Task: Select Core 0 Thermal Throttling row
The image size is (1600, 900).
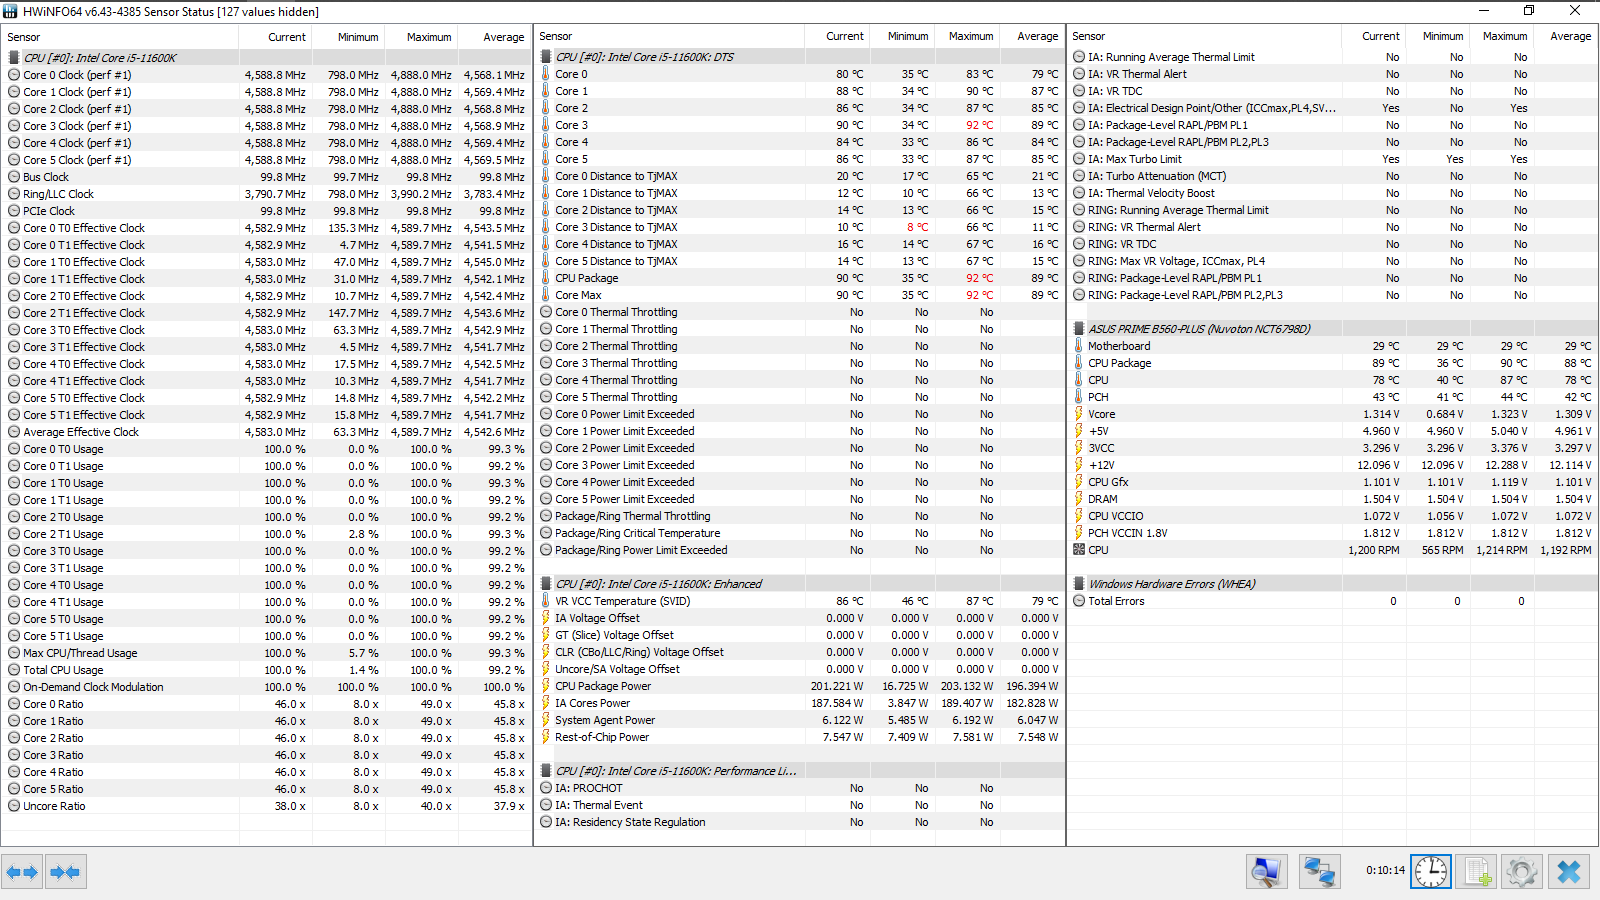Action: pos(799,312)
